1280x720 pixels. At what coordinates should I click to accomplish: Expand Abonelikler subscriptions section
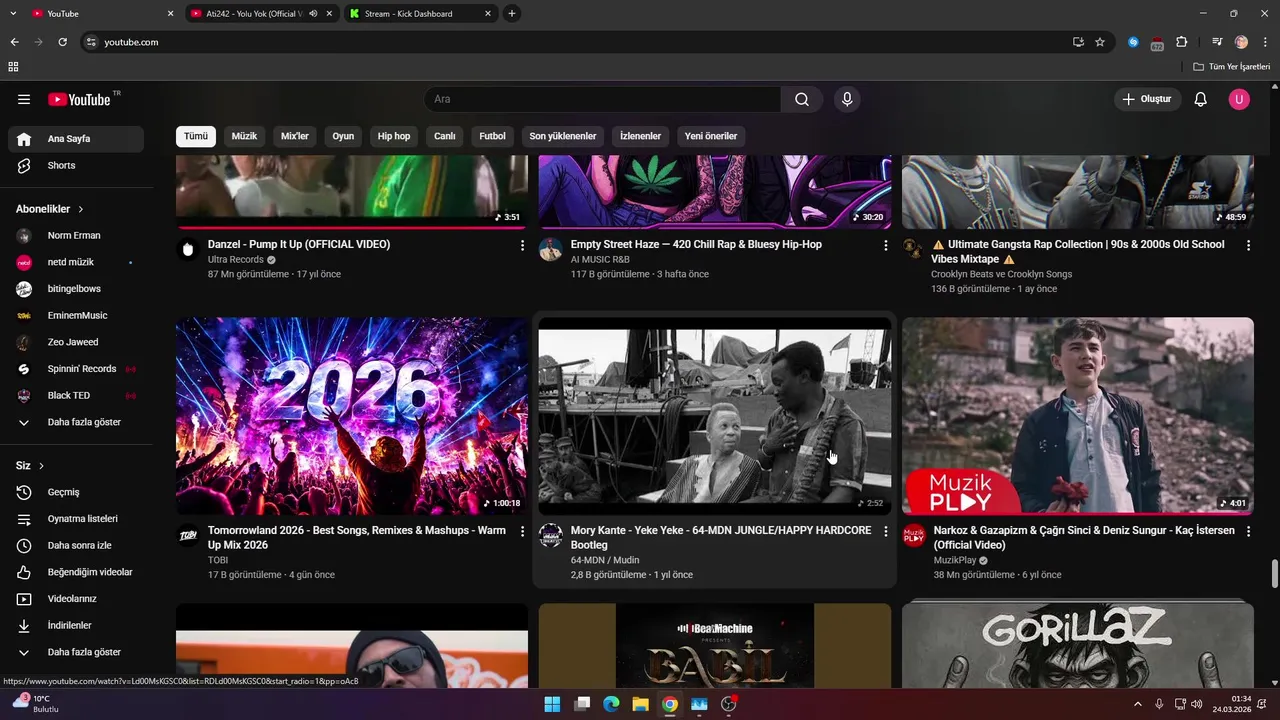coord(49,209)
